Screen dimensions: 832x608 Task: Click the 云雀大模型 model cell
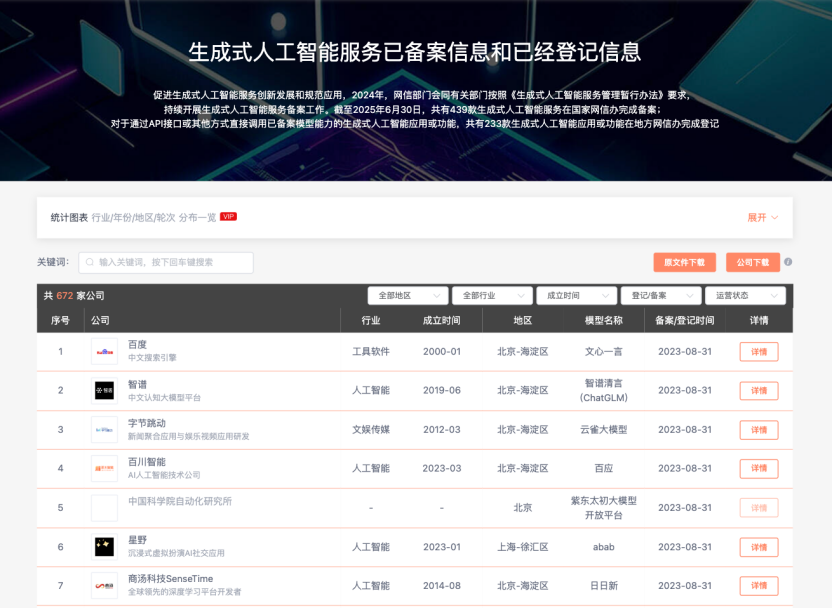click(604, 430)
